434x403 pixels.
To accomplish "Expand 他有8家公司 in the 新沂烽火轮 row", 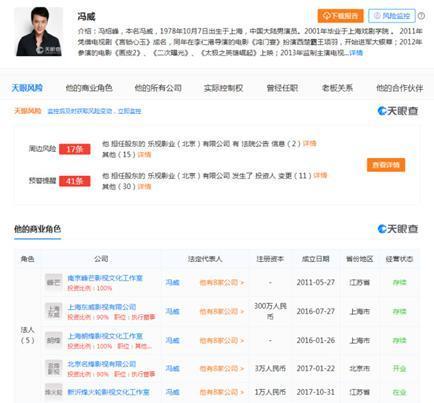I will [x=222, y=392].
